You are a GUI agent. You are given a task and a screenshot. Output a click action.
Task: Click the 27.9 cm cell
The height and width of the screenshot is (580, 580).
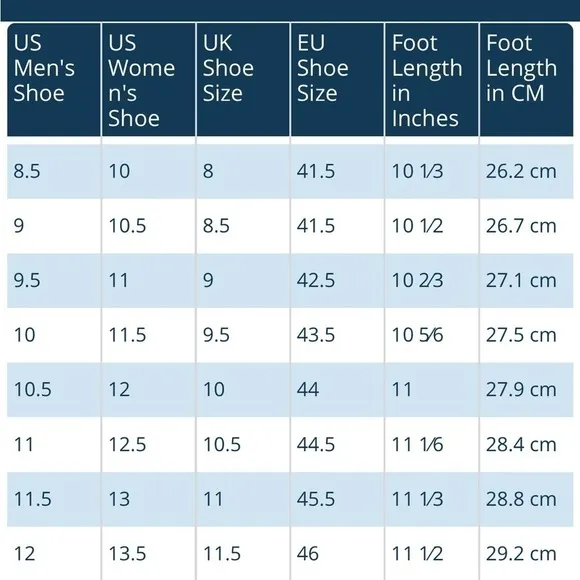coord(526,390)
